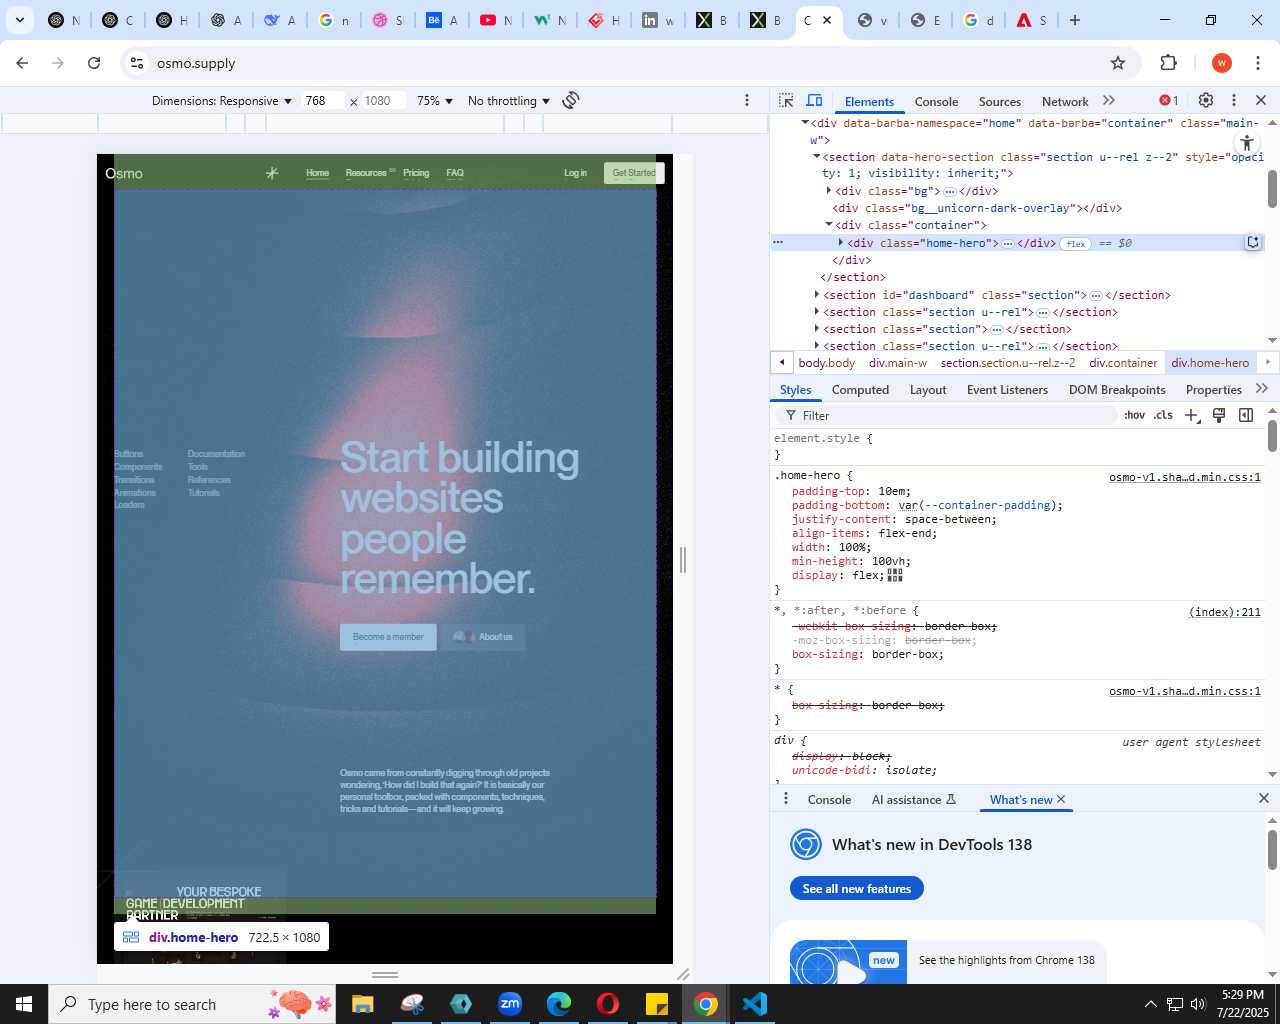This screenshot has height=1024, width=1280.
Task: Open drawer three-dot menu beside Console
Action: (x=786, y=799)
